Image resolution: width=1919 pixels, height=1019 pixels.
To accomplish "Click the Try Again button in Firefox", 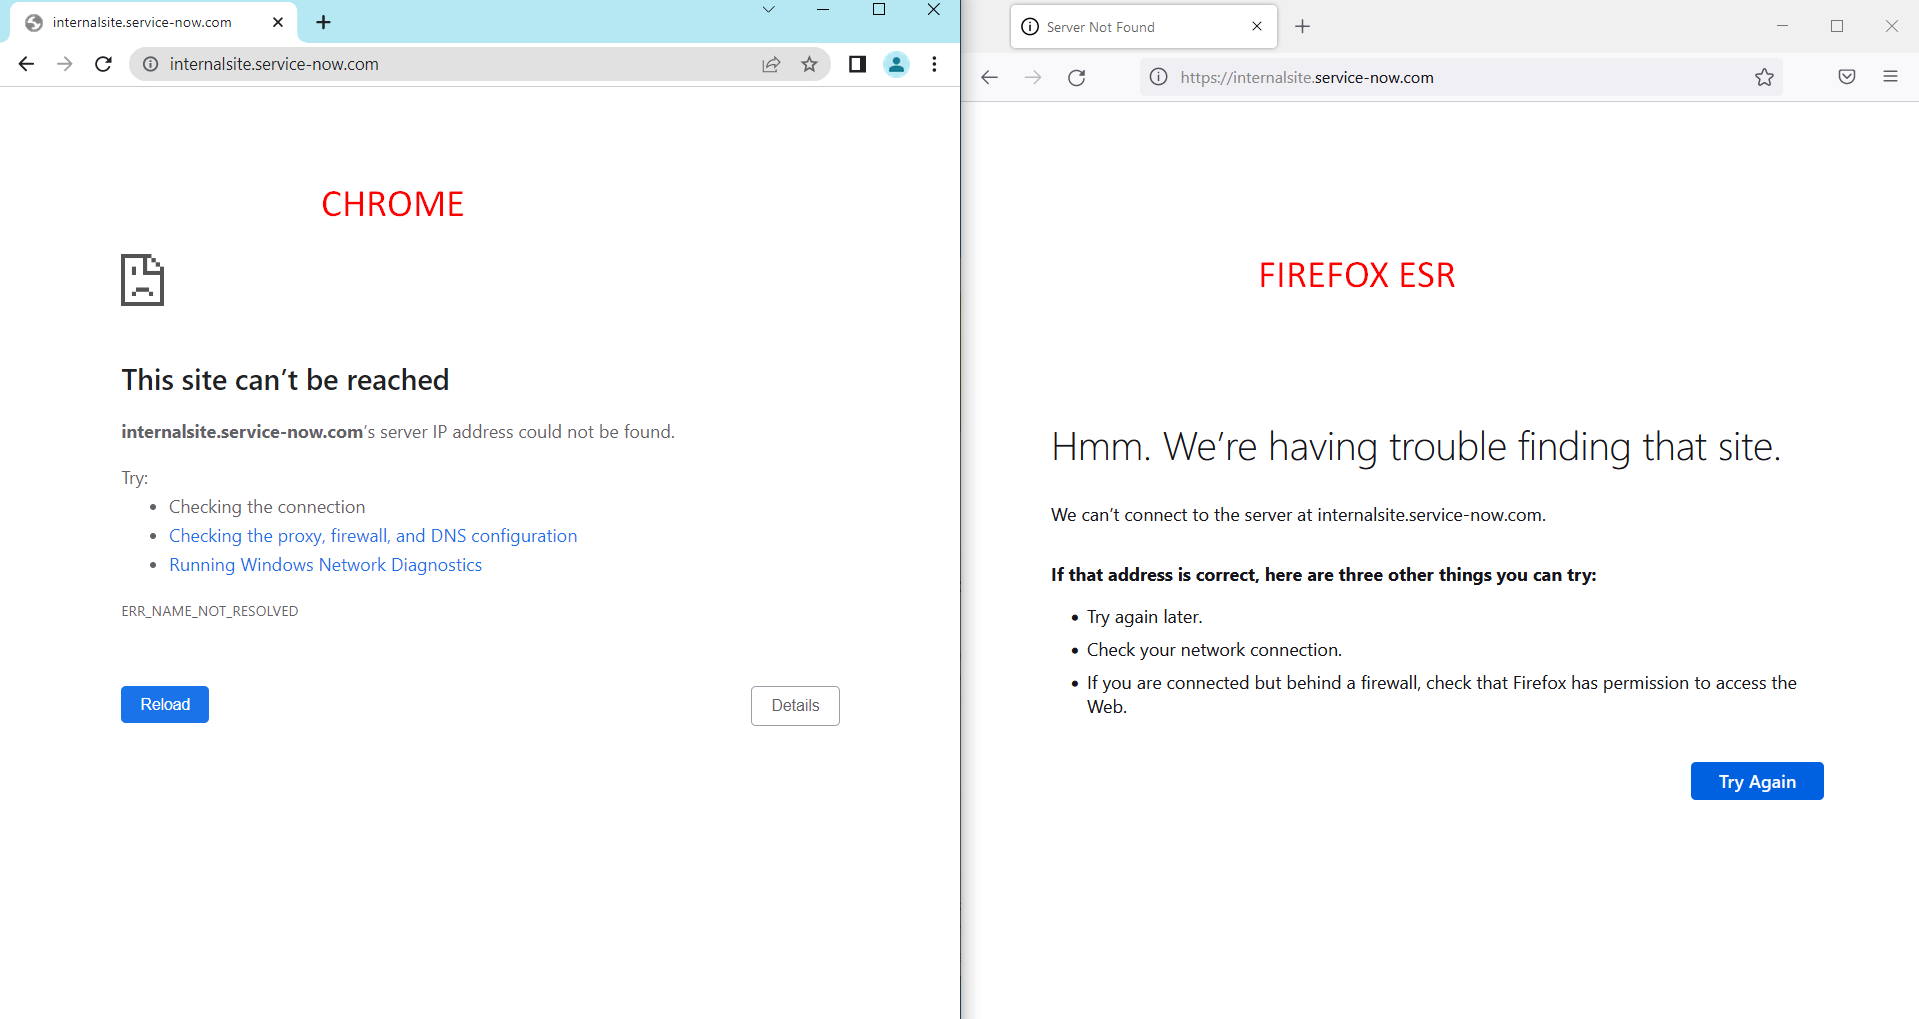I will click(1756, 780).
